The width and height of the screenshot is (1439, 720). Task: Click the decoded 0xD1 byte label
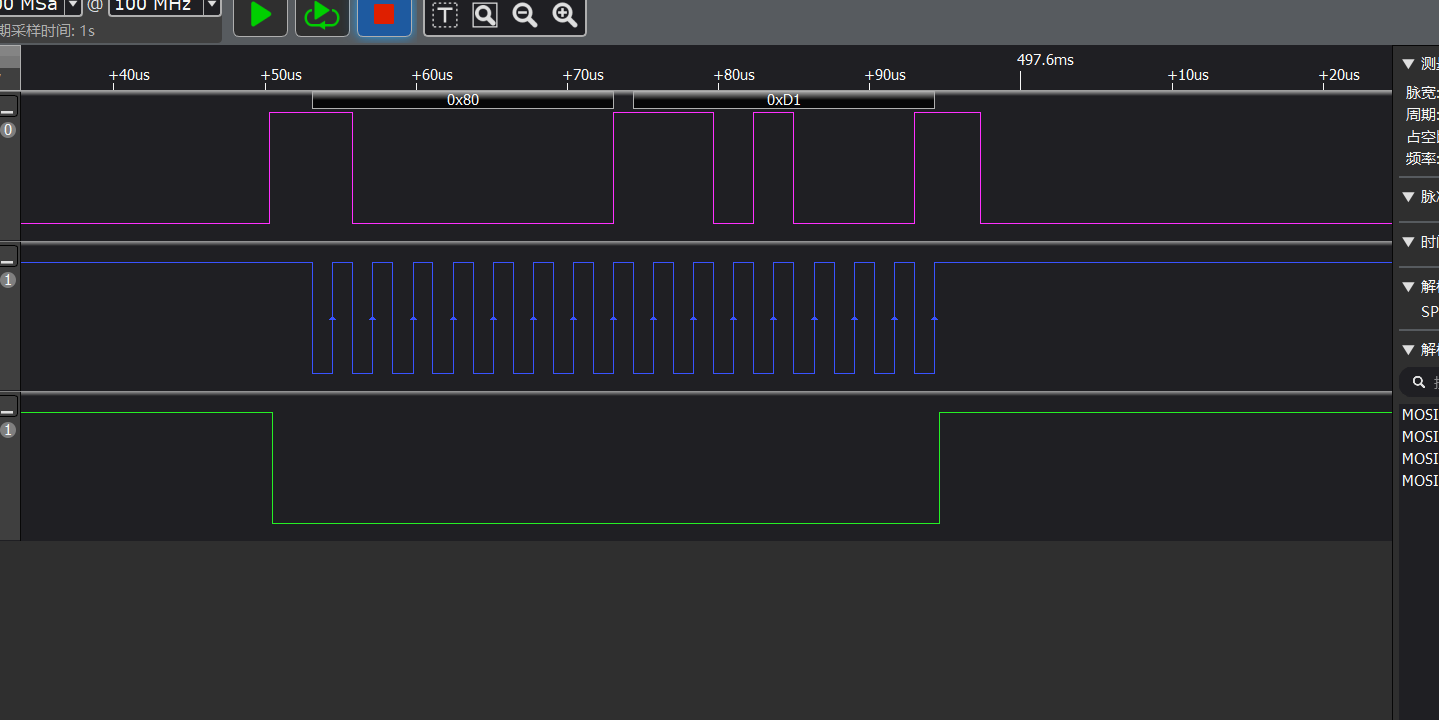784,100
